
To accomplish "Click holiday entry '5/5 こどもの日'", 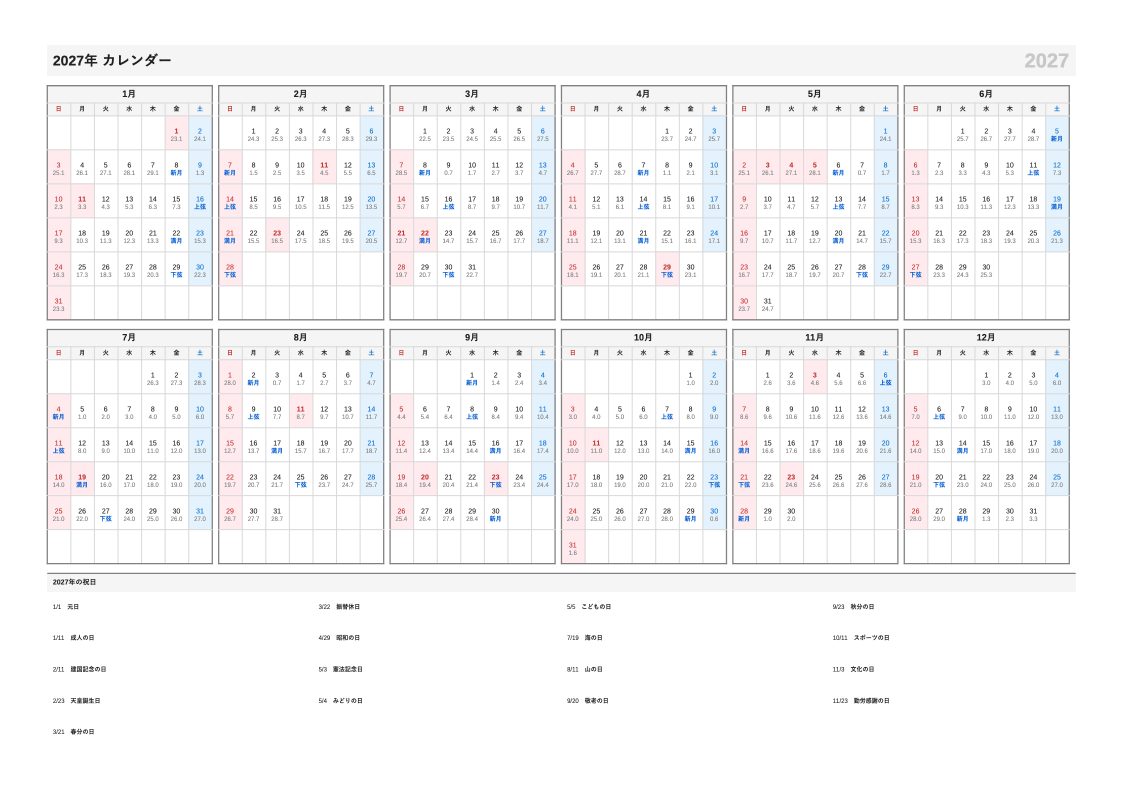I will click(x=589, y=606).
